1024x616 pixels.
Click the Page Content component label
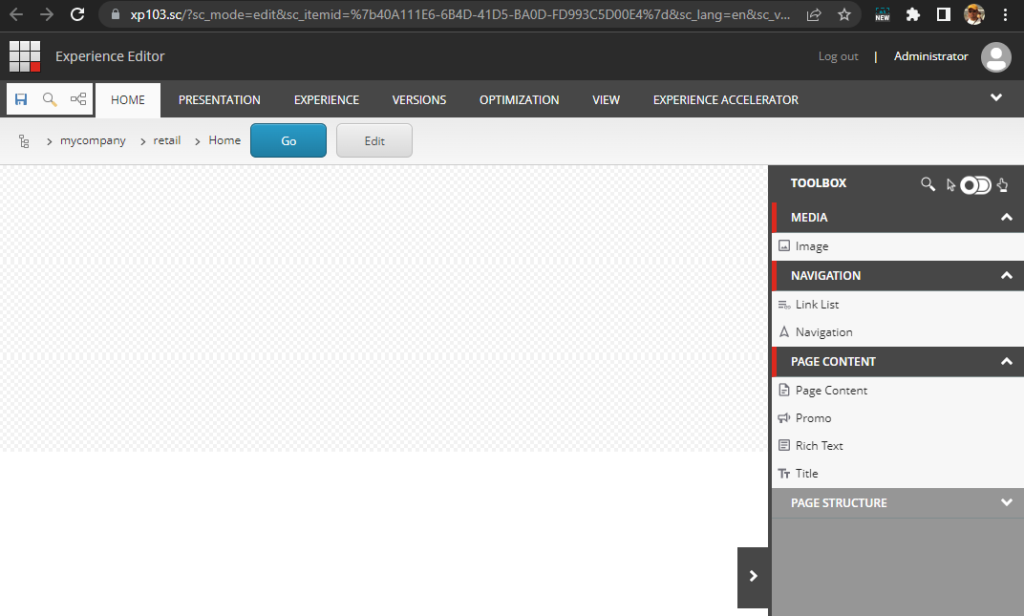[831, 391]
